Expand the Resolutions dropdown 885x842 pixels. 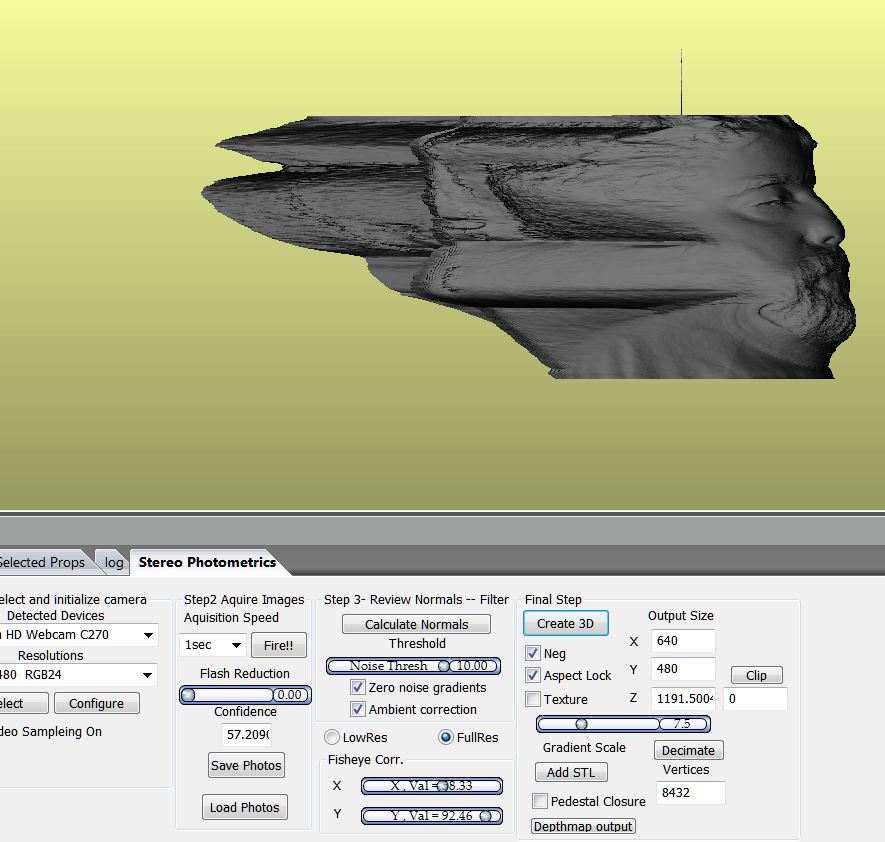(x=148, y=676)
